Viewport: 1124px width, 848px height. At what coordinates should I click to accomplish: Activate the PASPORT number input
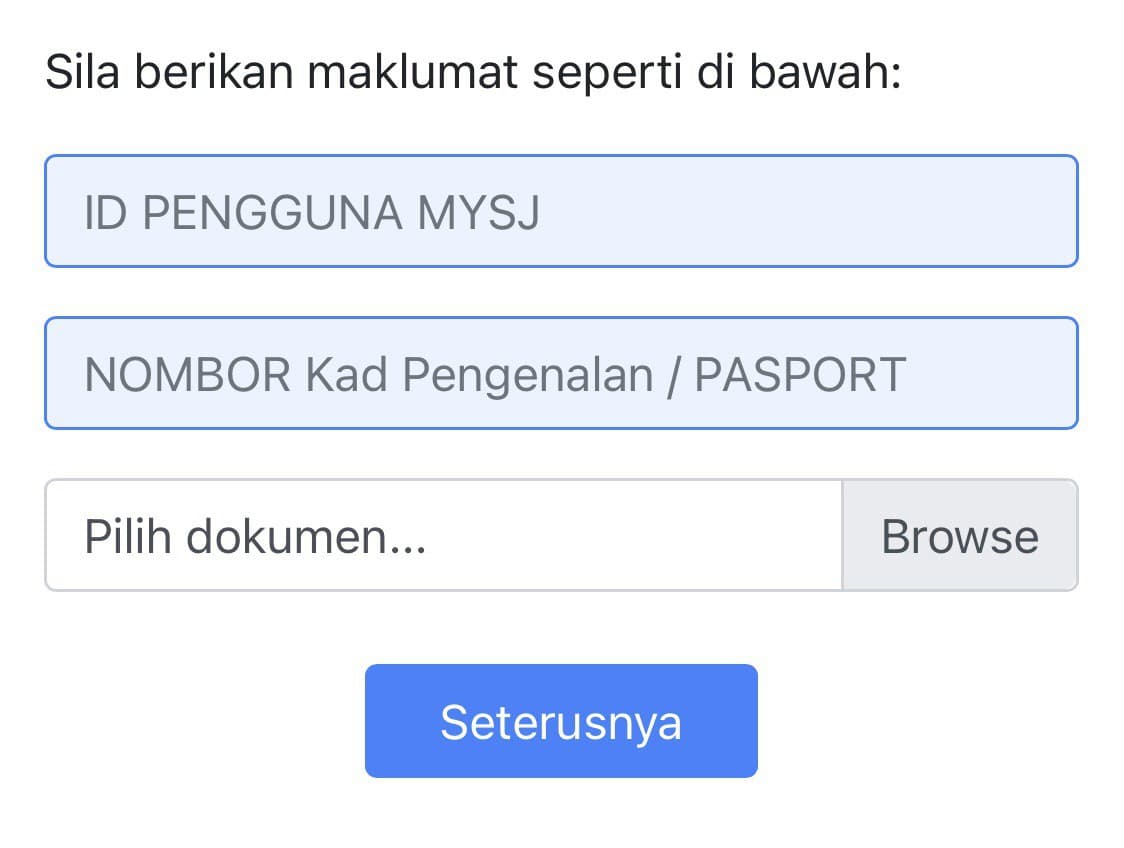pyautogui.click(x=561, y=373)
